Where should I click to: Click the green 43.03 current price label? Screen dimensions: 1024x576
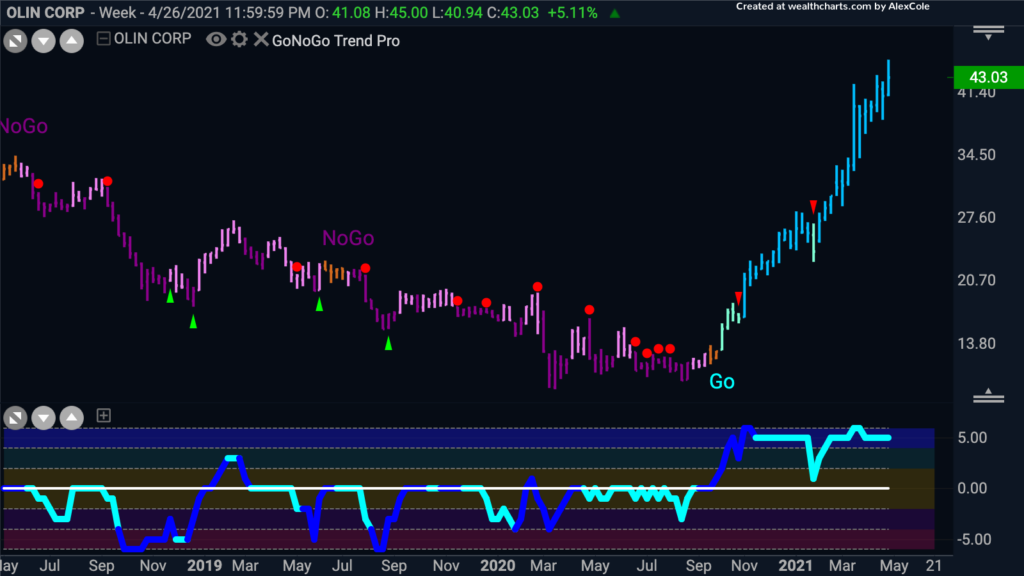tap(988, 77)
